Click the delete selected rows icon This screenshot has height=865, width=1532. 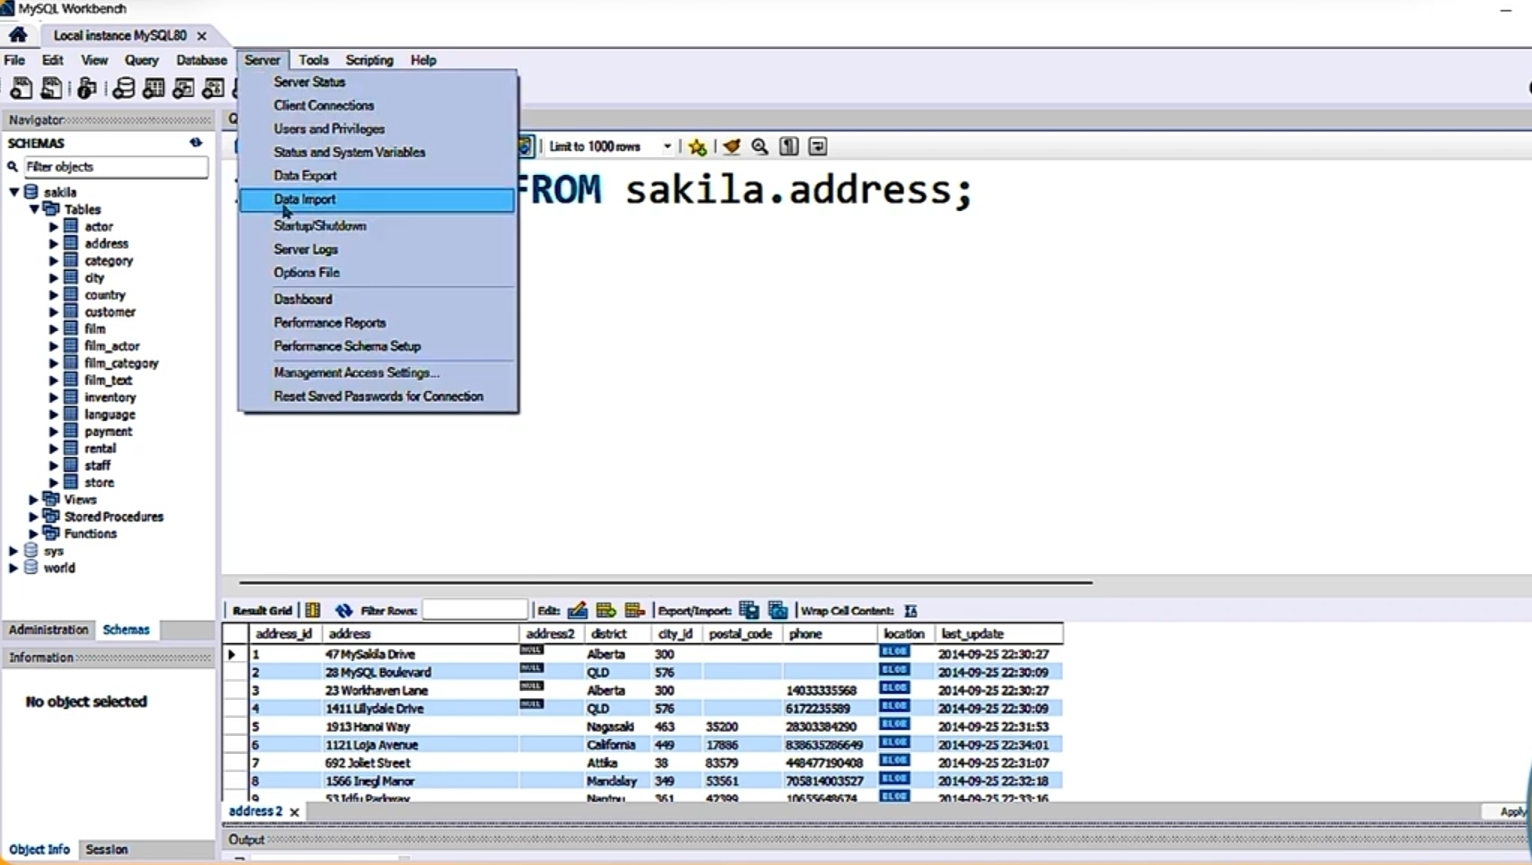pos(634,610)
